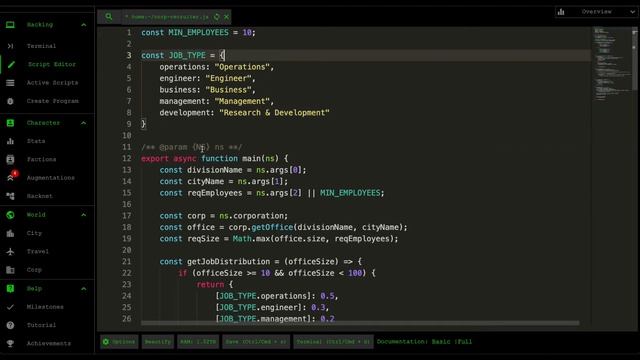Open the Active Scripts sidebar item
Screen dimensions: 640x360
point(52,83)
